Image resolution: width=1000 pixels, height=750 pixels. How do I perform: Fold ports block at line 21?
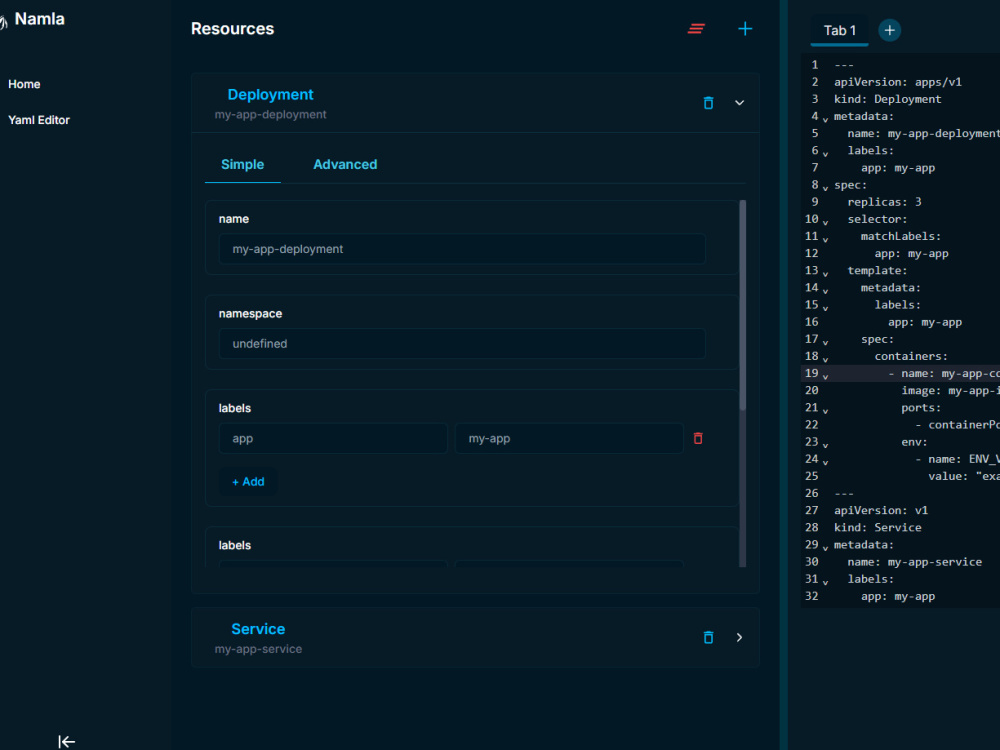point(825,411)
